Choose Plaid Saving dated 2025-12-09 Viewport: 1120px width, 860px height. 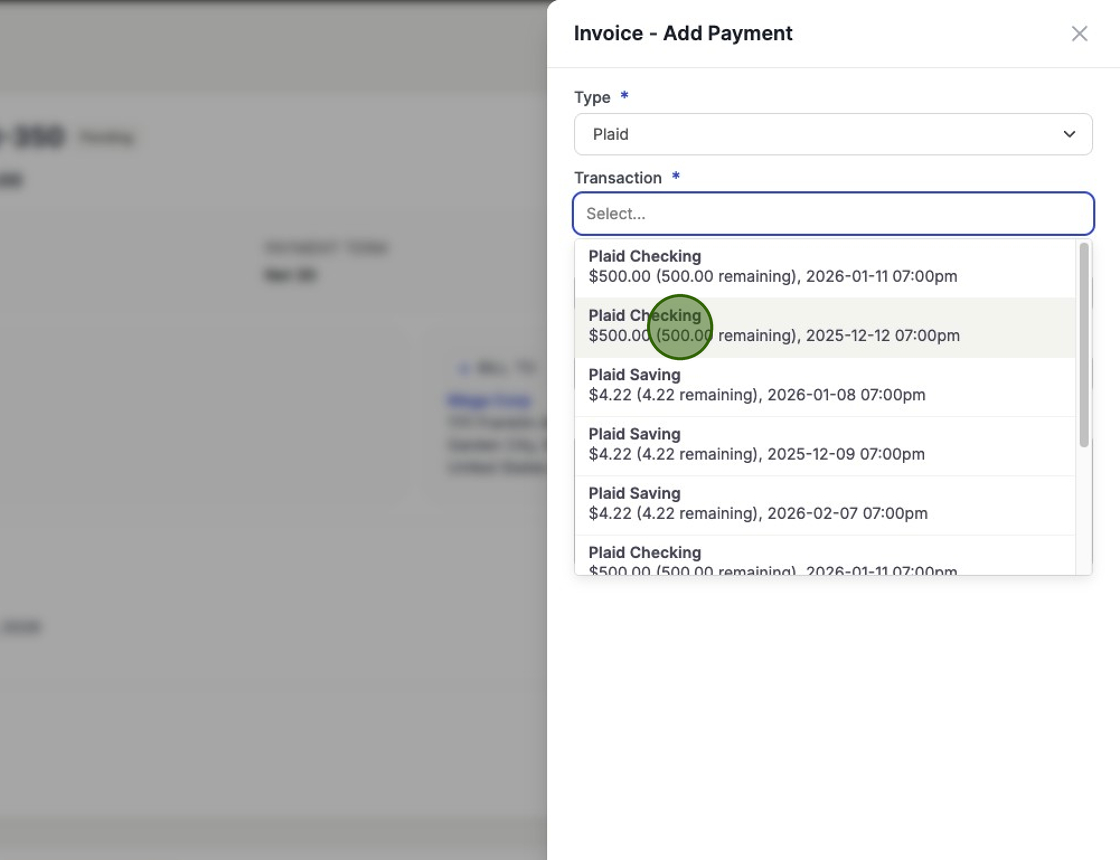[825, 444]
